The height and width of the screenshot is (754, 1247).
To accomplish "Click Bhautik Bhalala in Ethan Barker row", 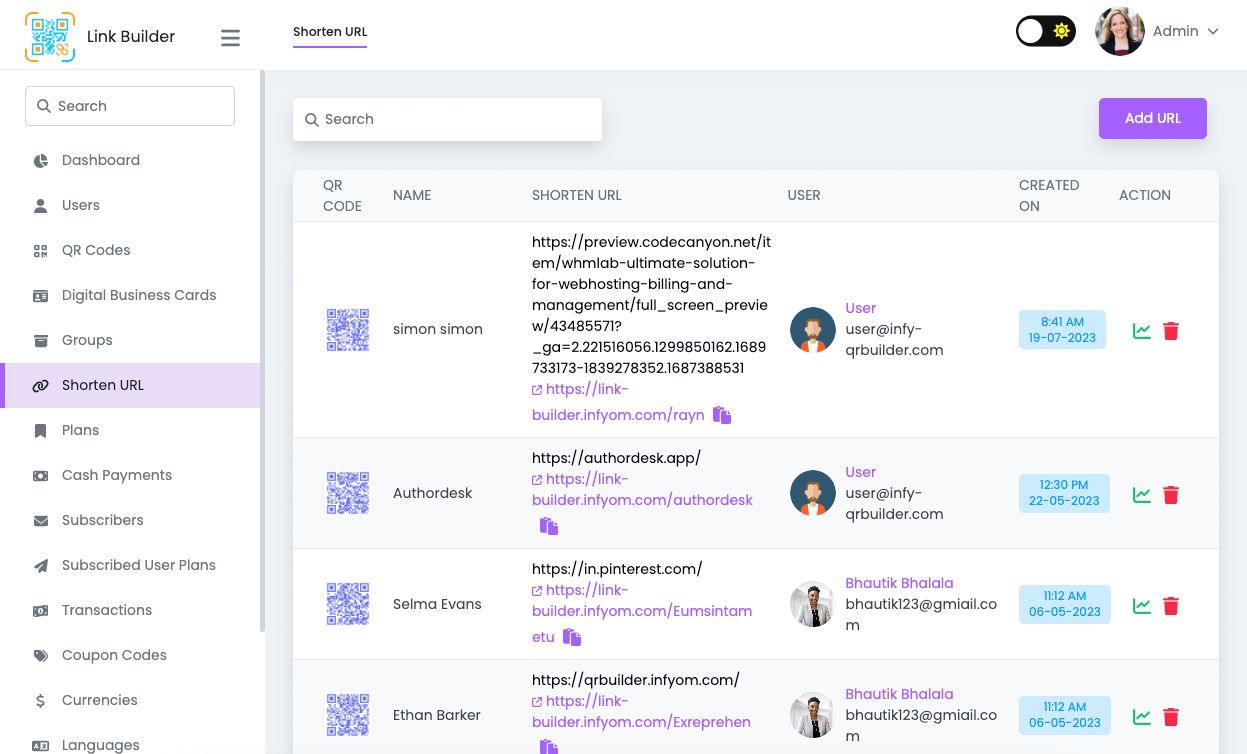I will (899, 694).
